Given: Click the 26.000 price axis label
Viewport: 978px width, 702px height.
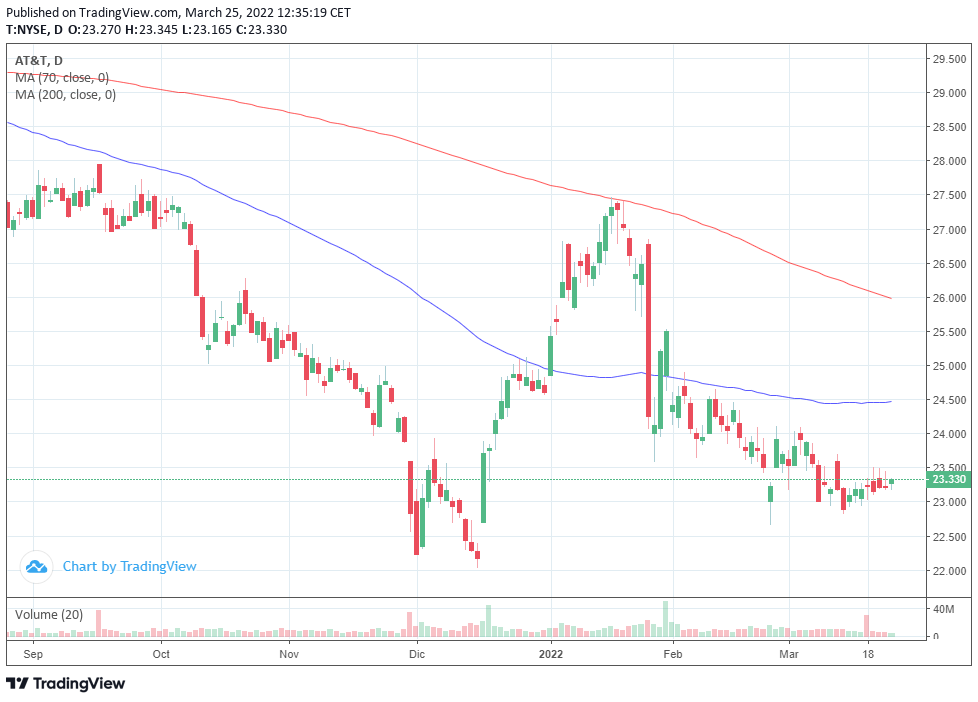Looking at the screenshot, I should [x=949, y=298].
